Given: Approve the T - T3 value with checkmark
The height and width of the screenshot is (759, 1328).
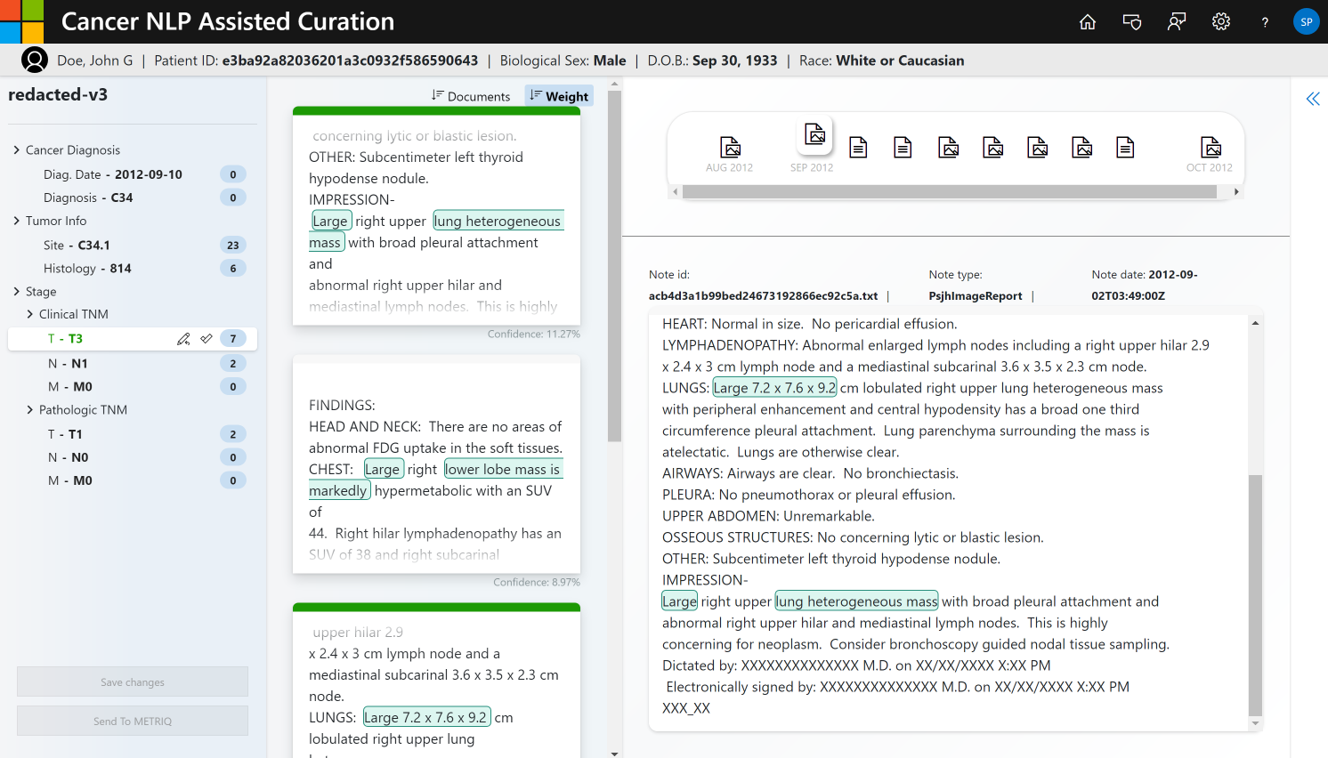Looking at the screenshot, I should [x=206, y=339].
